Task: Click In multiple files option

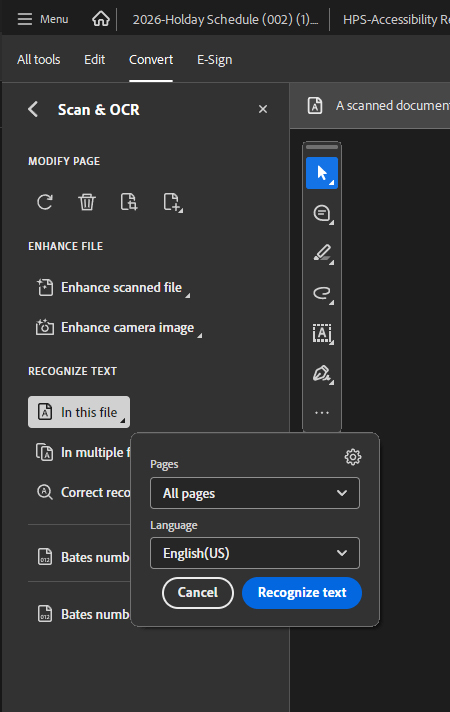Action: [83, 453]
